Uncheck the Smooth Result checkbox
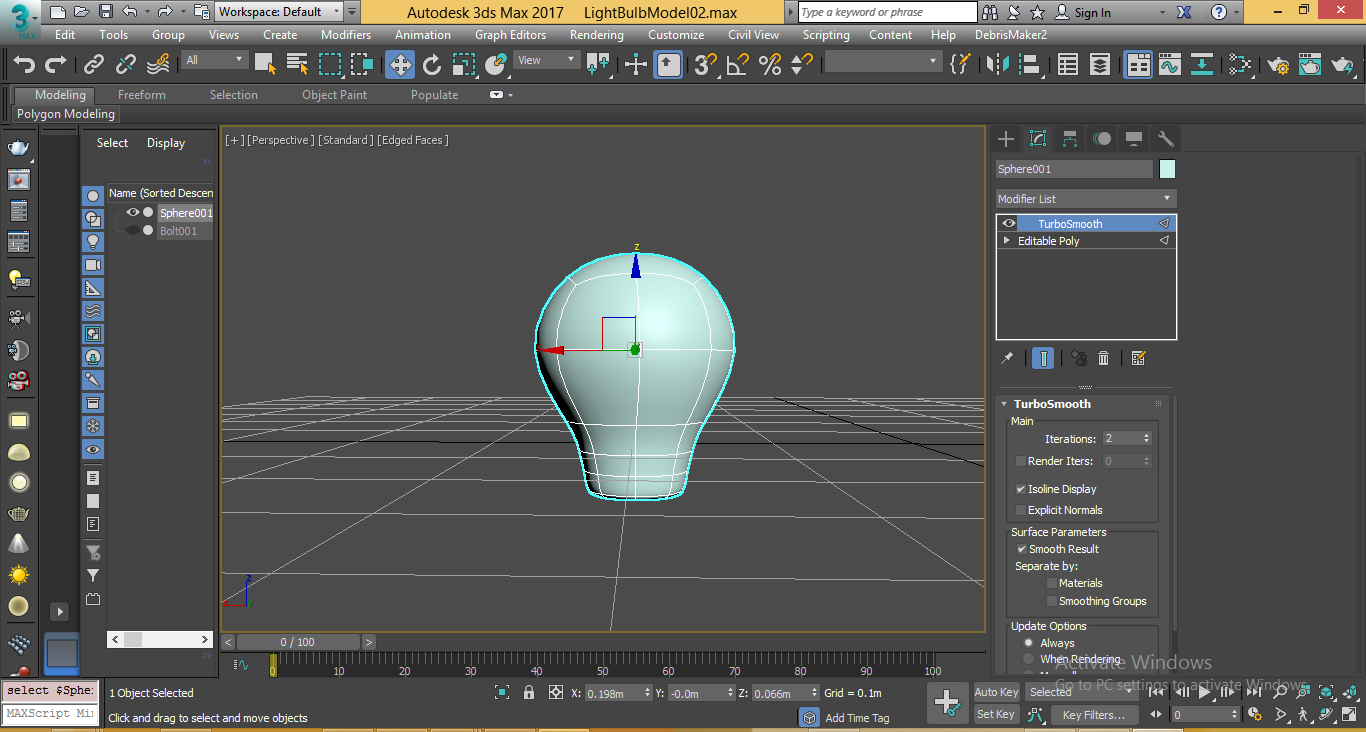 (1022, 549)
